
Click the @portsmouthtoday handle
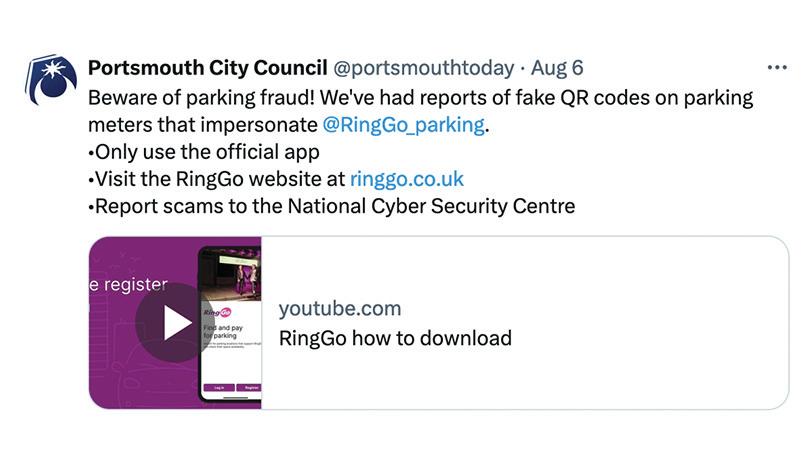pyautogui.click(x=421, y=68)
